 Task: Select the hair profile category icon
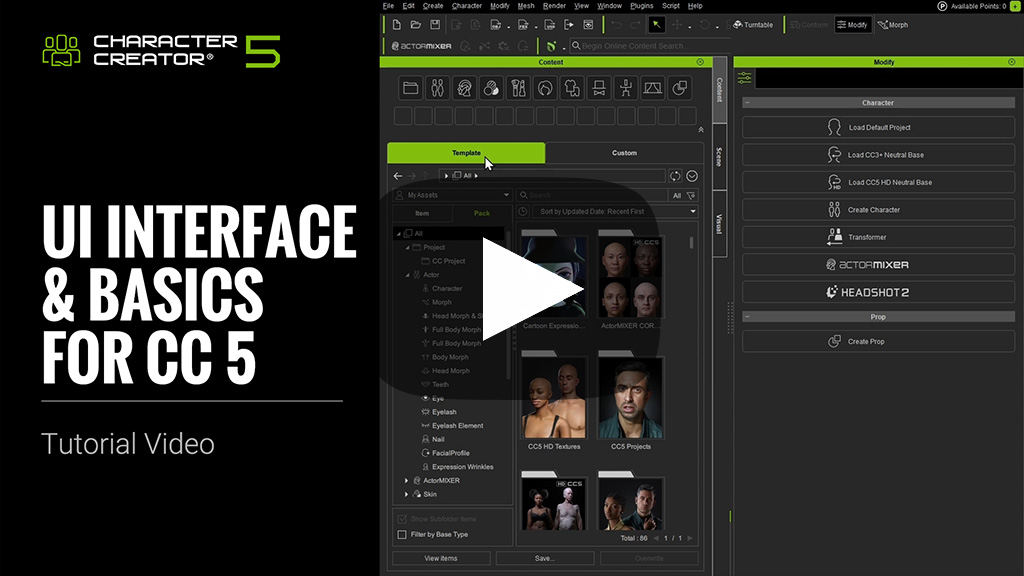tap(545, 88)
